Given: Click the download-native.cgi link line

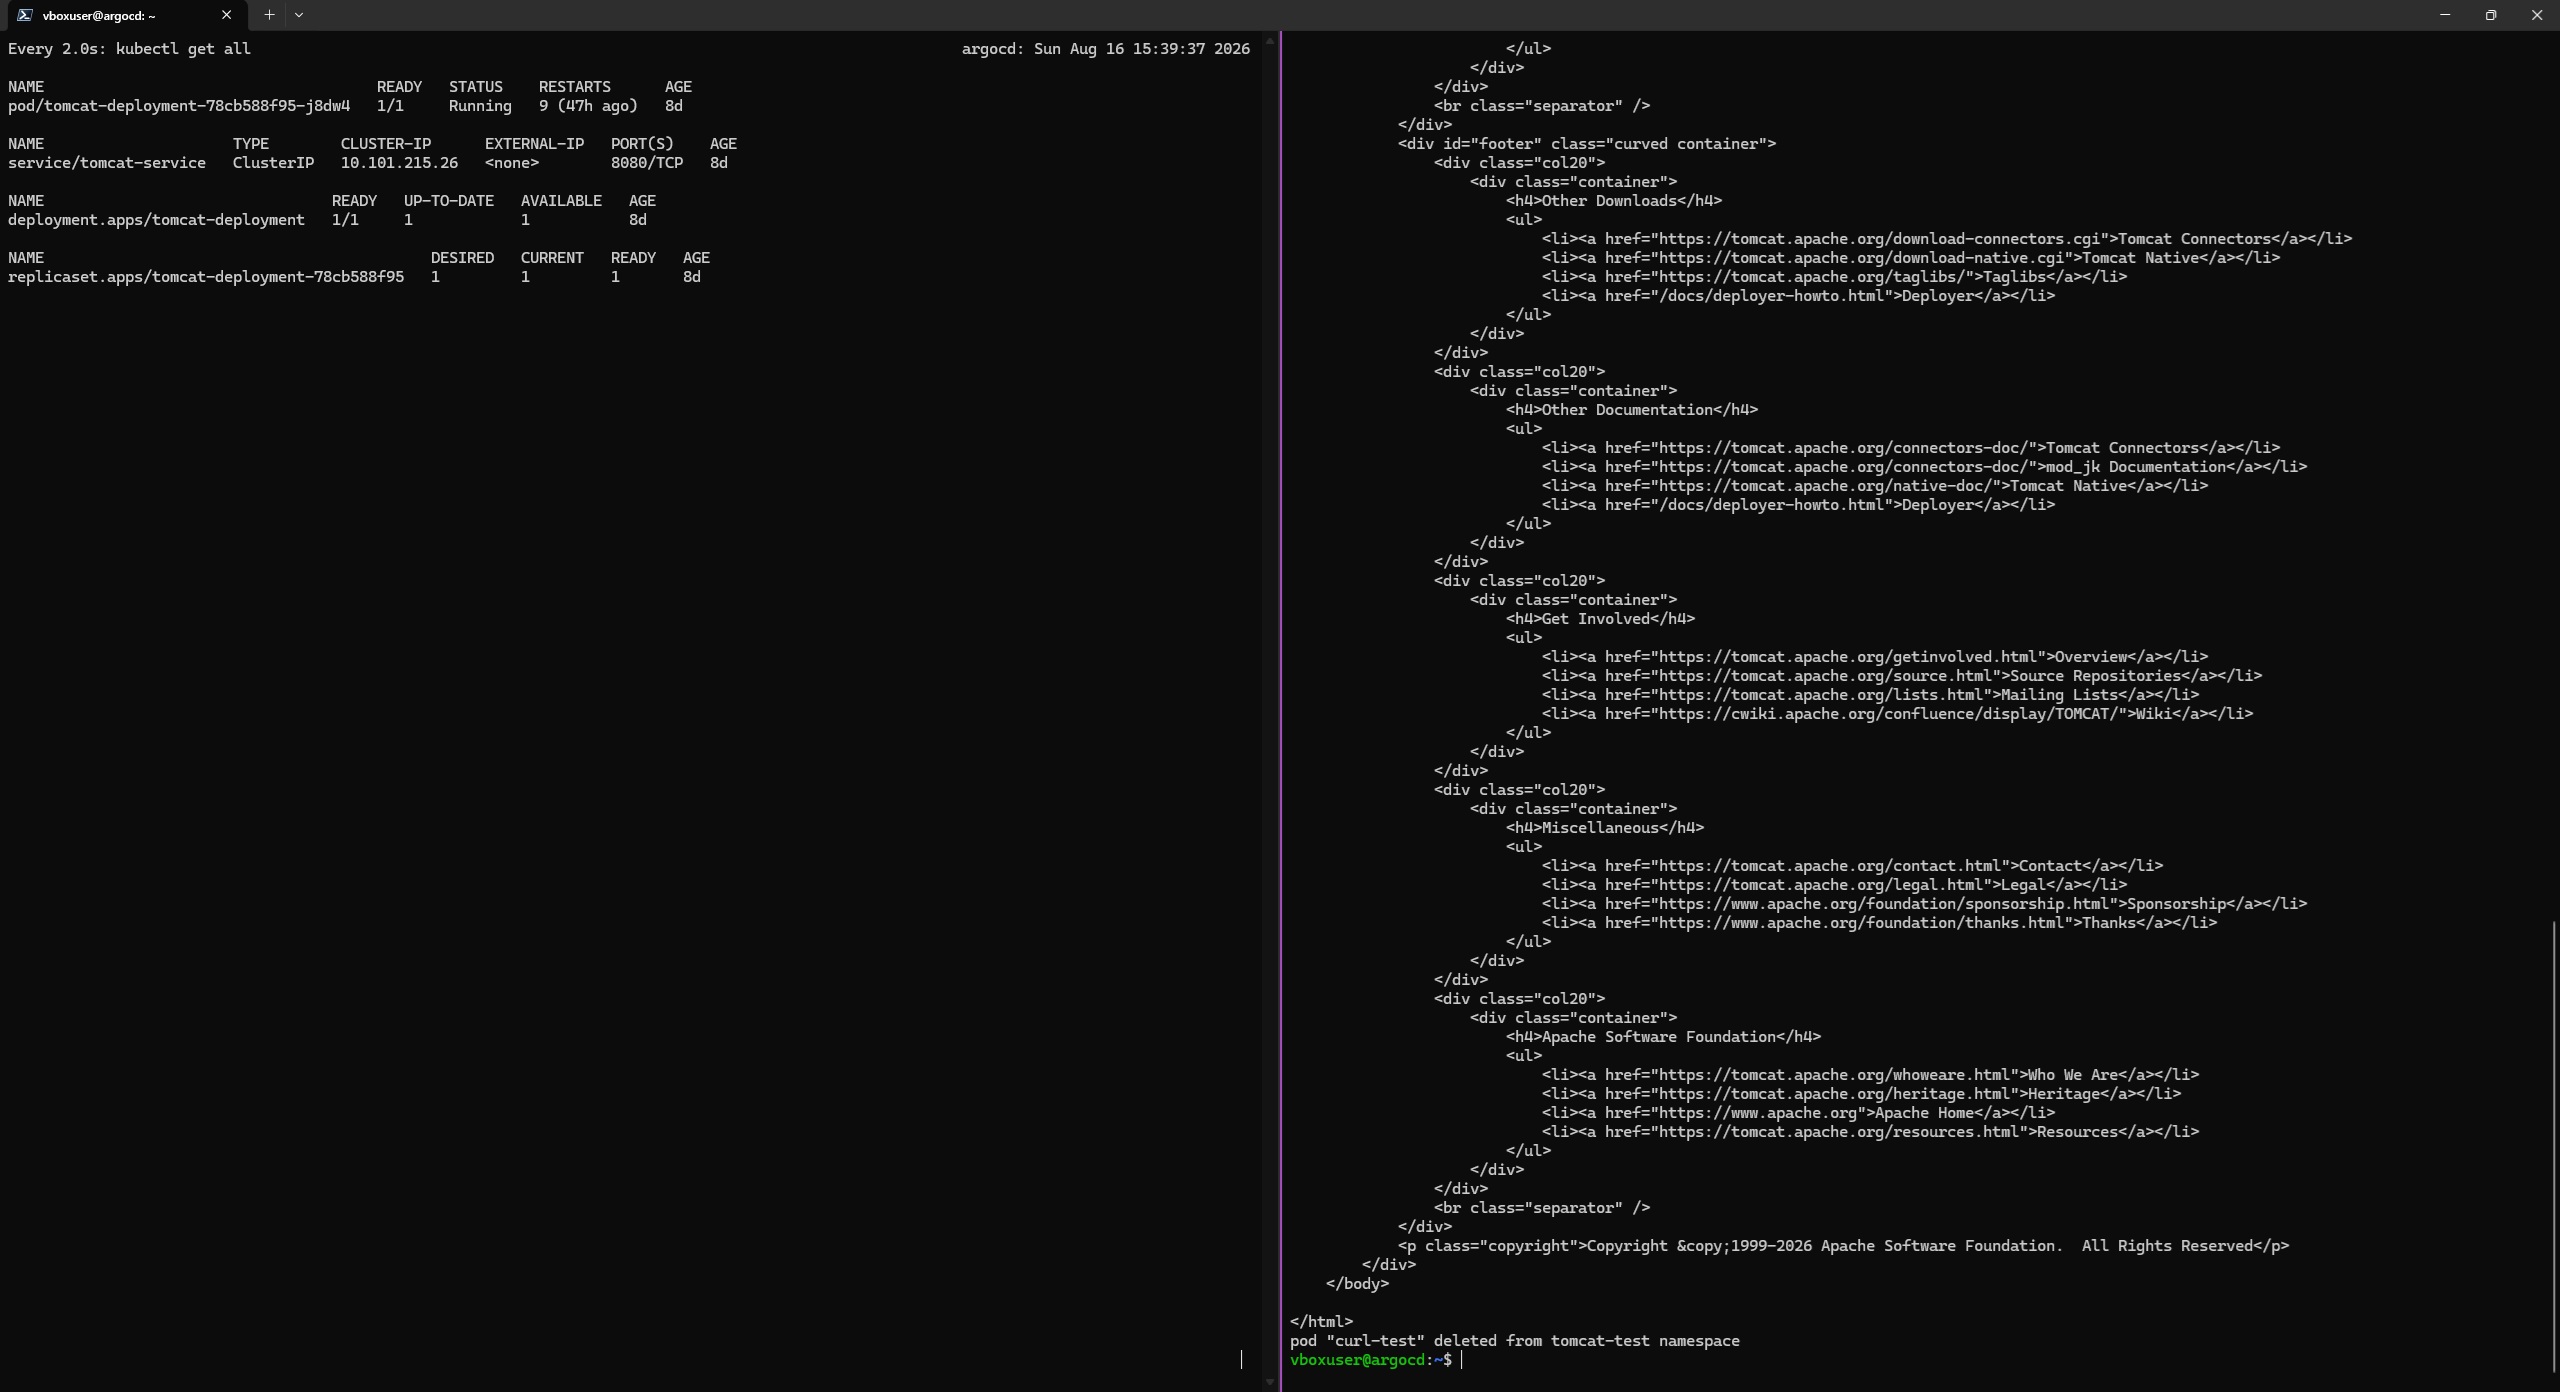Looking at the screenshot, I should (1911, 258).
